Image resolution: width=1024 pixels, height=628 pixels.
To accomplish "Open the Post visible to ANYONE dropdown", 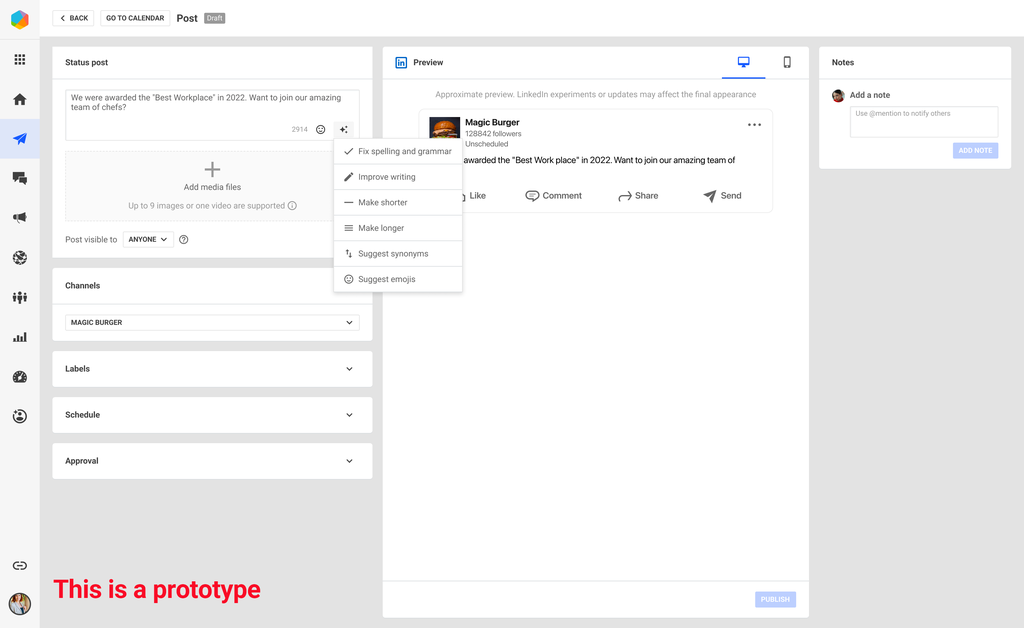I will 148,240.
